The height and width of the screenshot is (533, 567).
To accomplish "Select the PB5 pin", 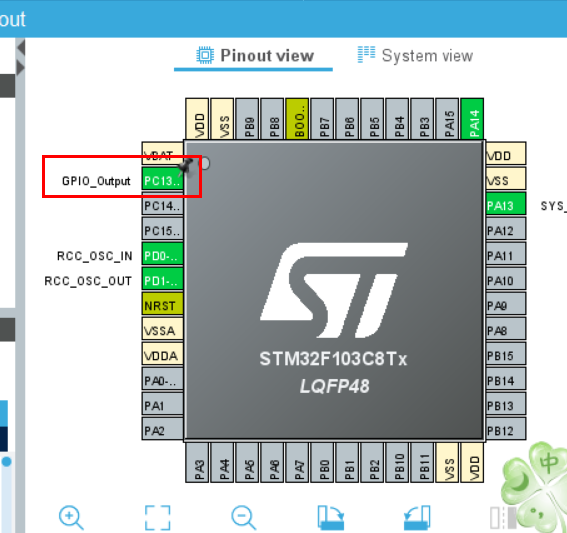I will [x=372, y=119].
